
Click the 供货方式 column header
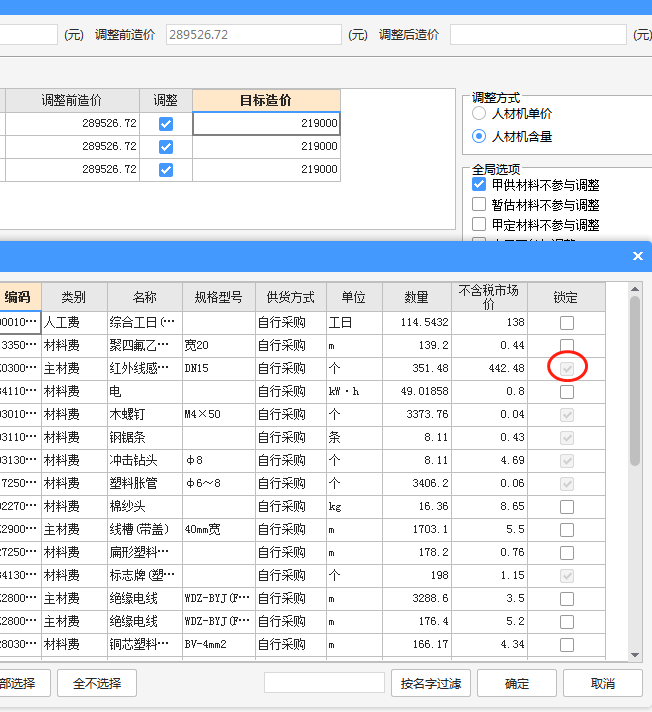click(x=291, y=297)
